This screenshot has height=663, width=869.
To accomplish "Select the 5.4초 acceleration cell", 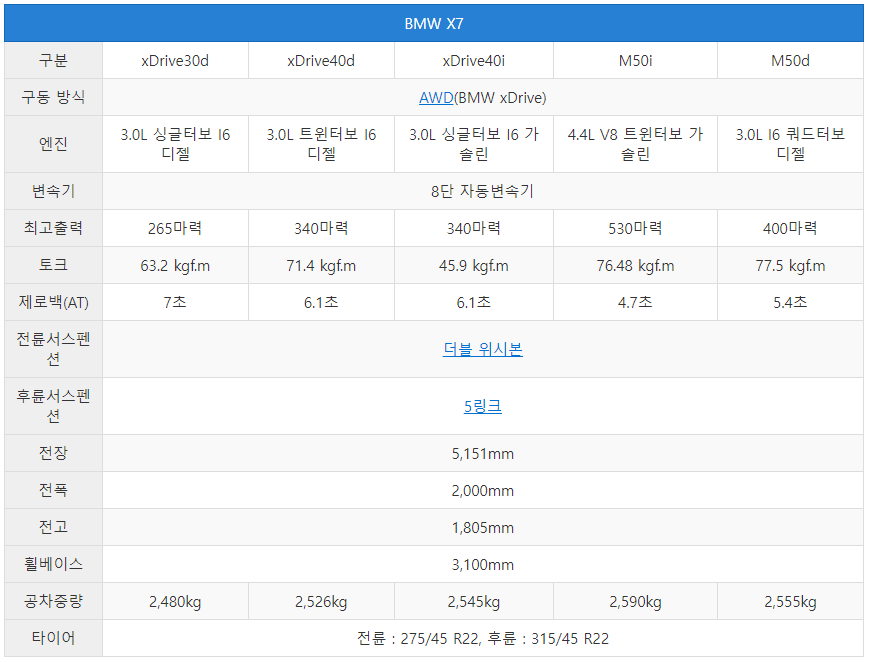I will click(790, 302).
